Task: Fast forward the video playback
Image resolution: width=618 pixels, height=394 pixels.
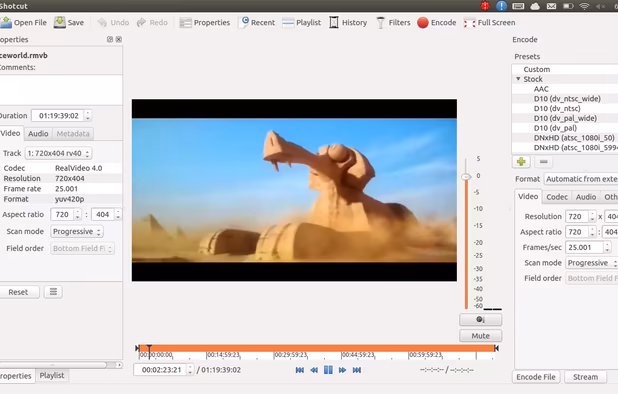Action: [343, 370]
